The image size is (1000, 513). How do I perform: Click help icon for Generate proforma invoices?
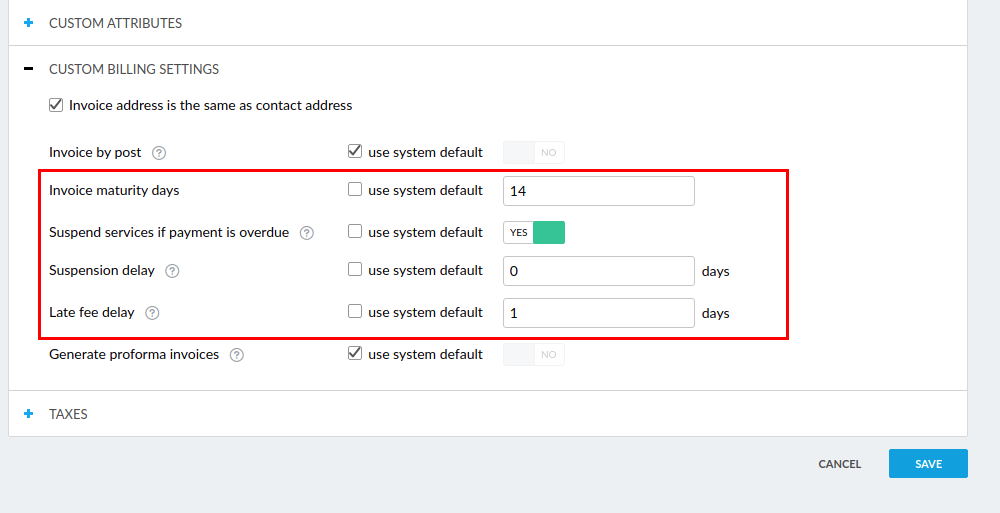click(x=237, y=355)
